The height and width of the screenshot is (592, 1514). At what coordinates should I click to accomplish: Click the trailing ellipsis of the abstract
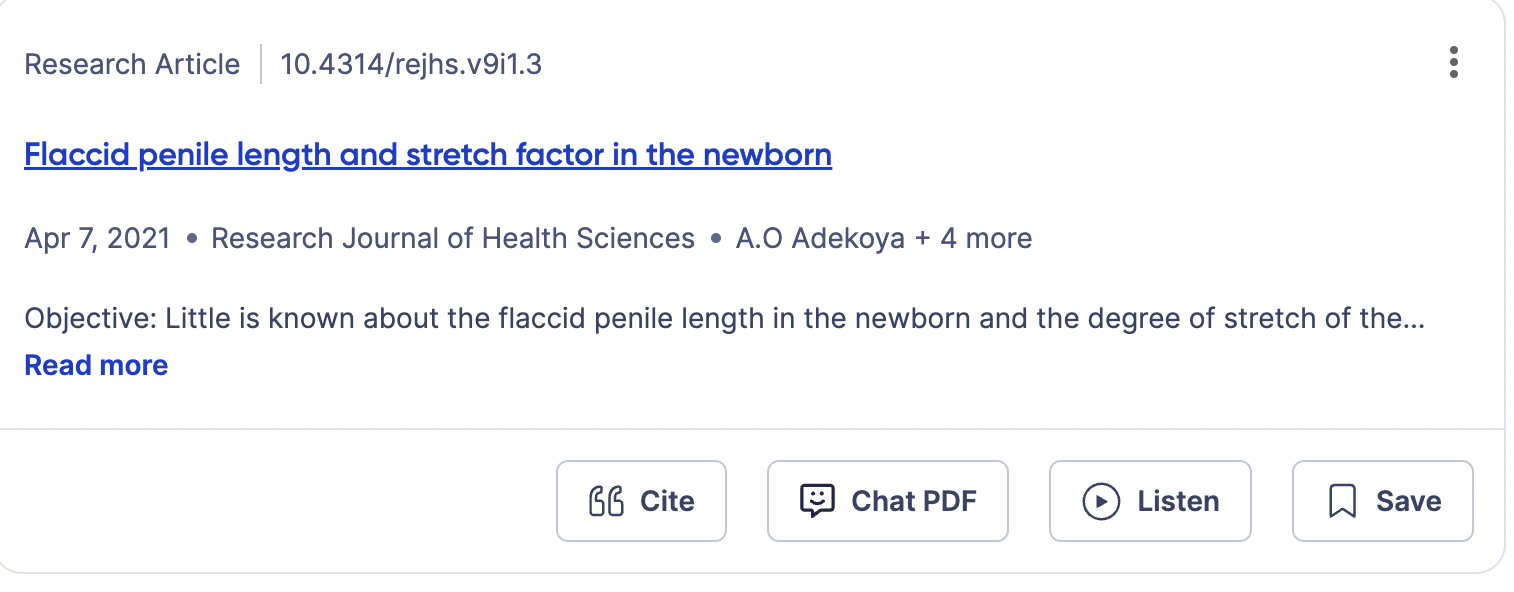point(1414,322)
